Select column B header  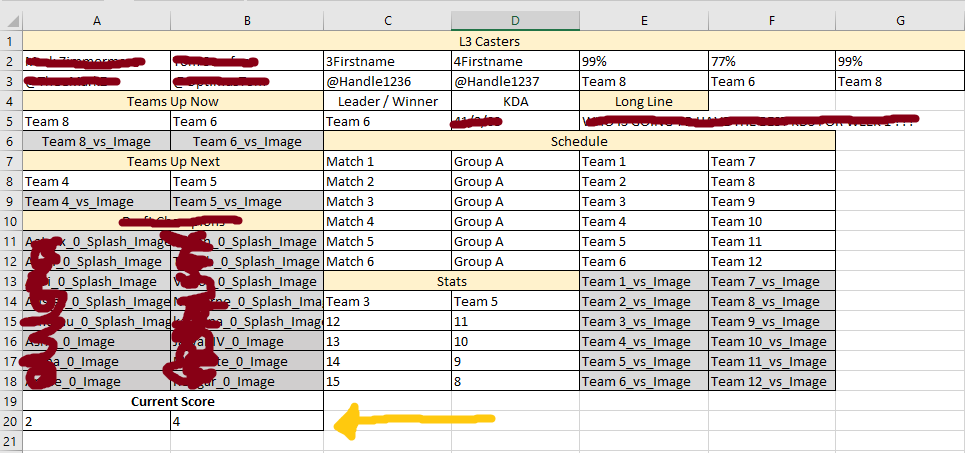pyautogui.click(x=247, y=21)
